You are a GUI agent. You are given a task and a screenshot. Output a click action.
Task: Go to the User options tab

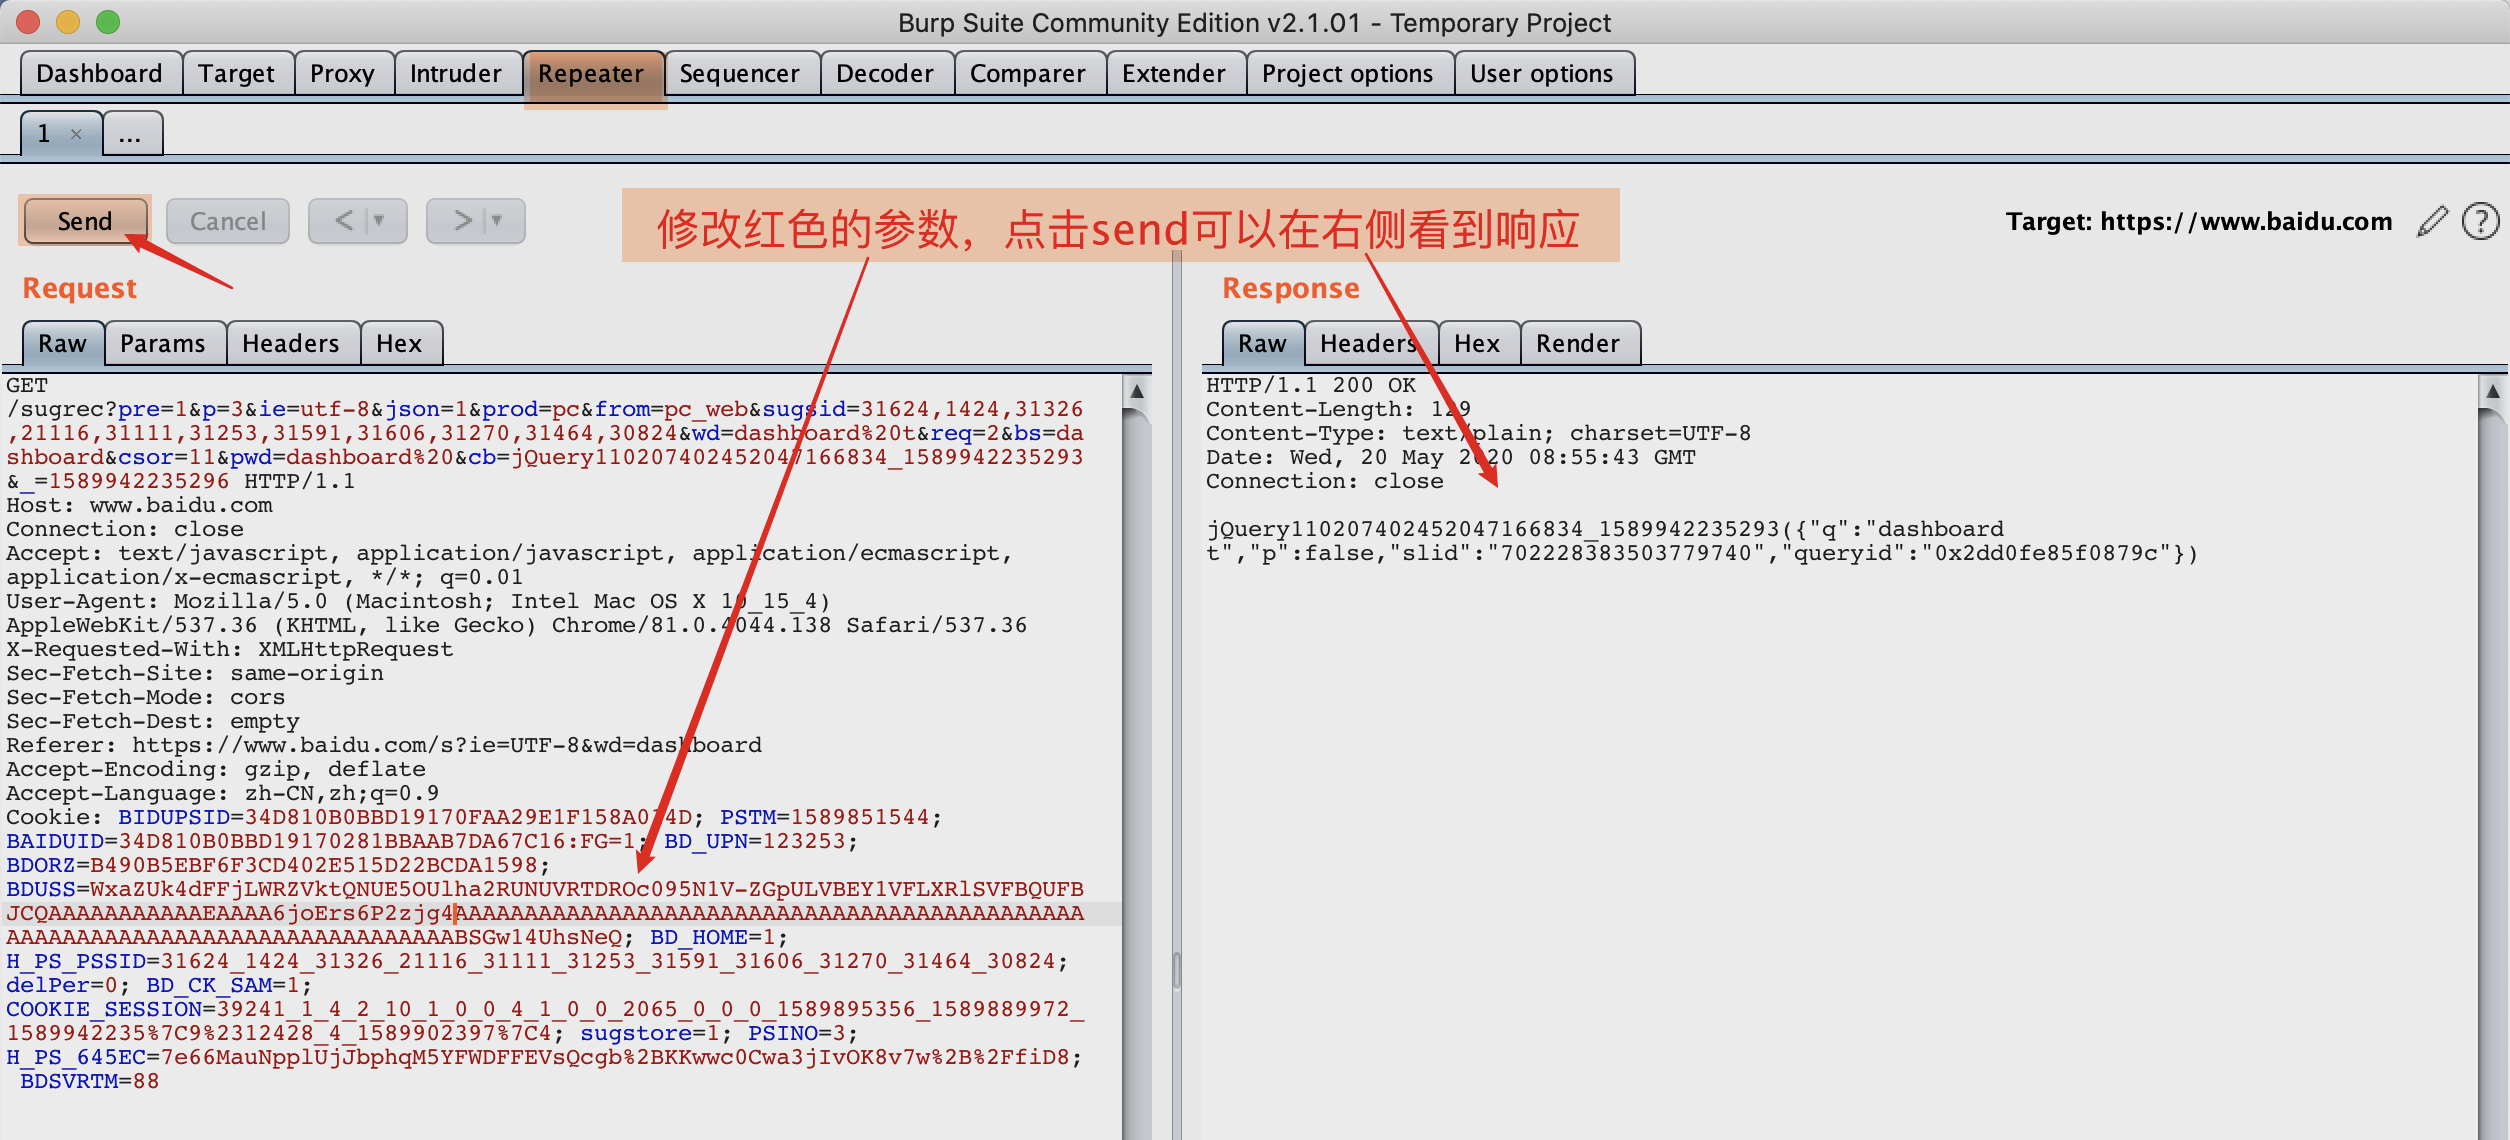1542,74
